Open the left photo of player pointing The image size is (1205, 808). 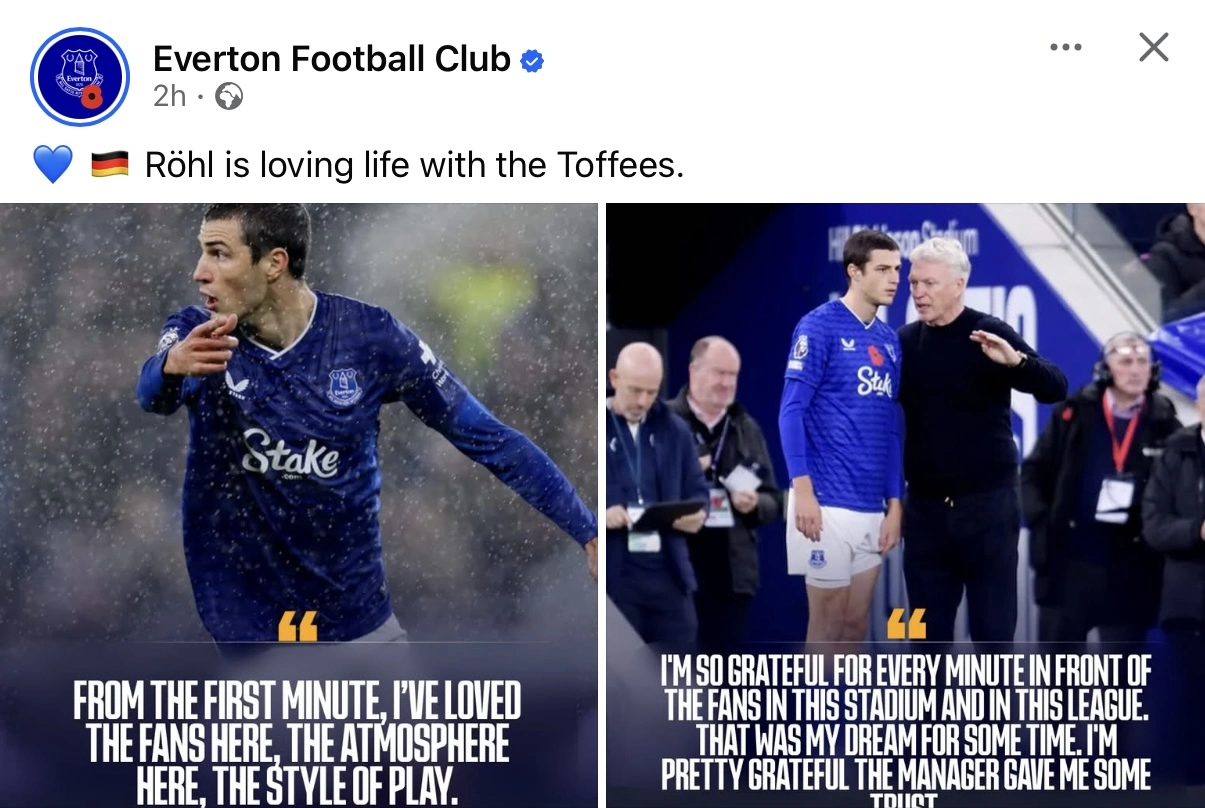click(x=299, y=505)
